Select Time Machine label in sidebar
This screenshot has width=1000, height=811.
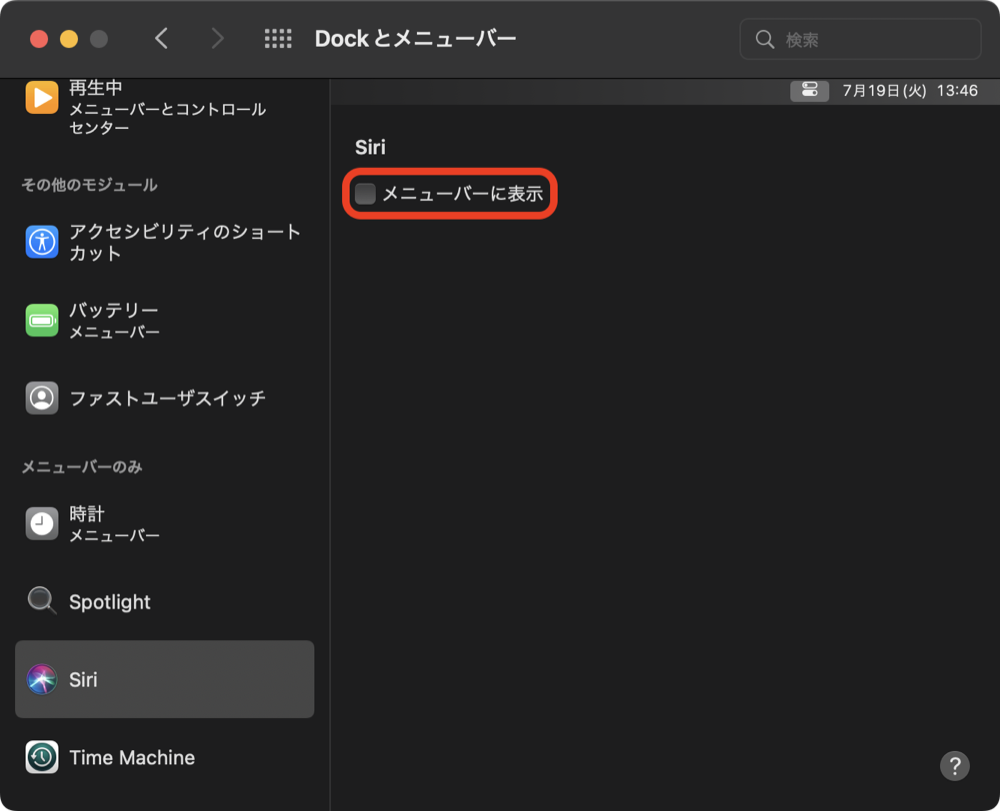coord(132,757)
